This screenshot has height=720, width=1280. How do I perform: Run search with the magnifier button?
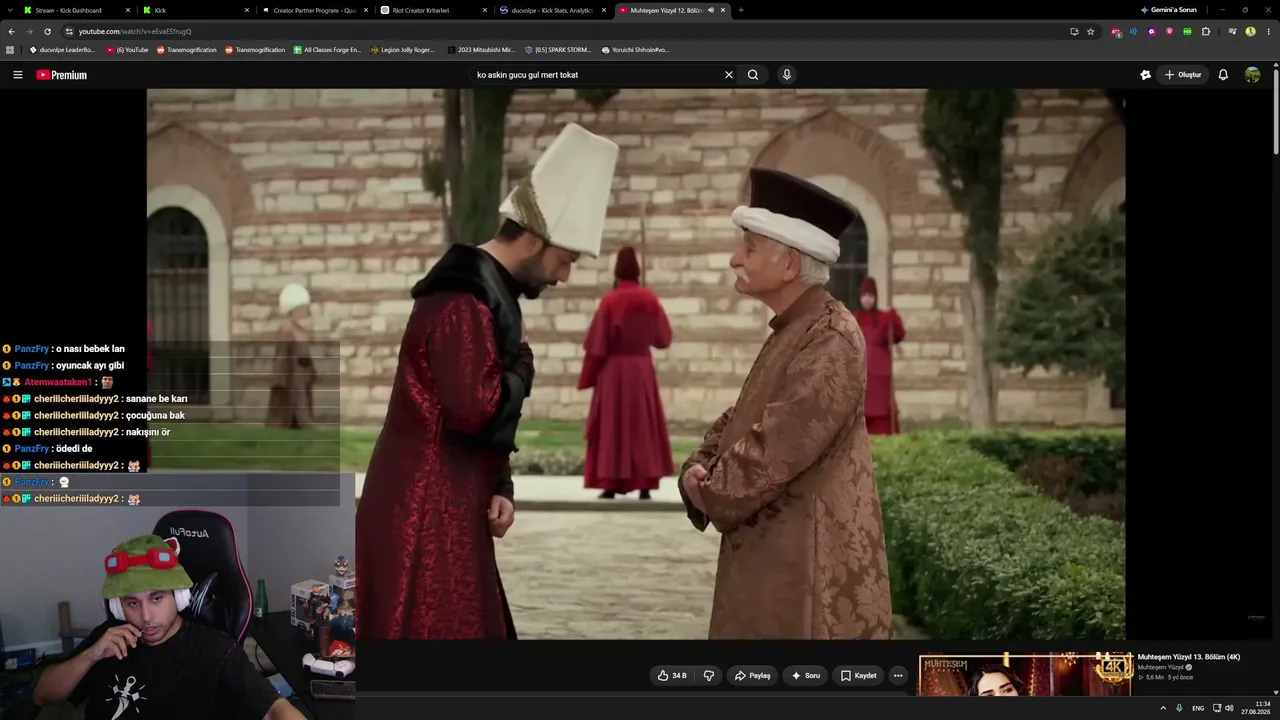click(753, 75)
